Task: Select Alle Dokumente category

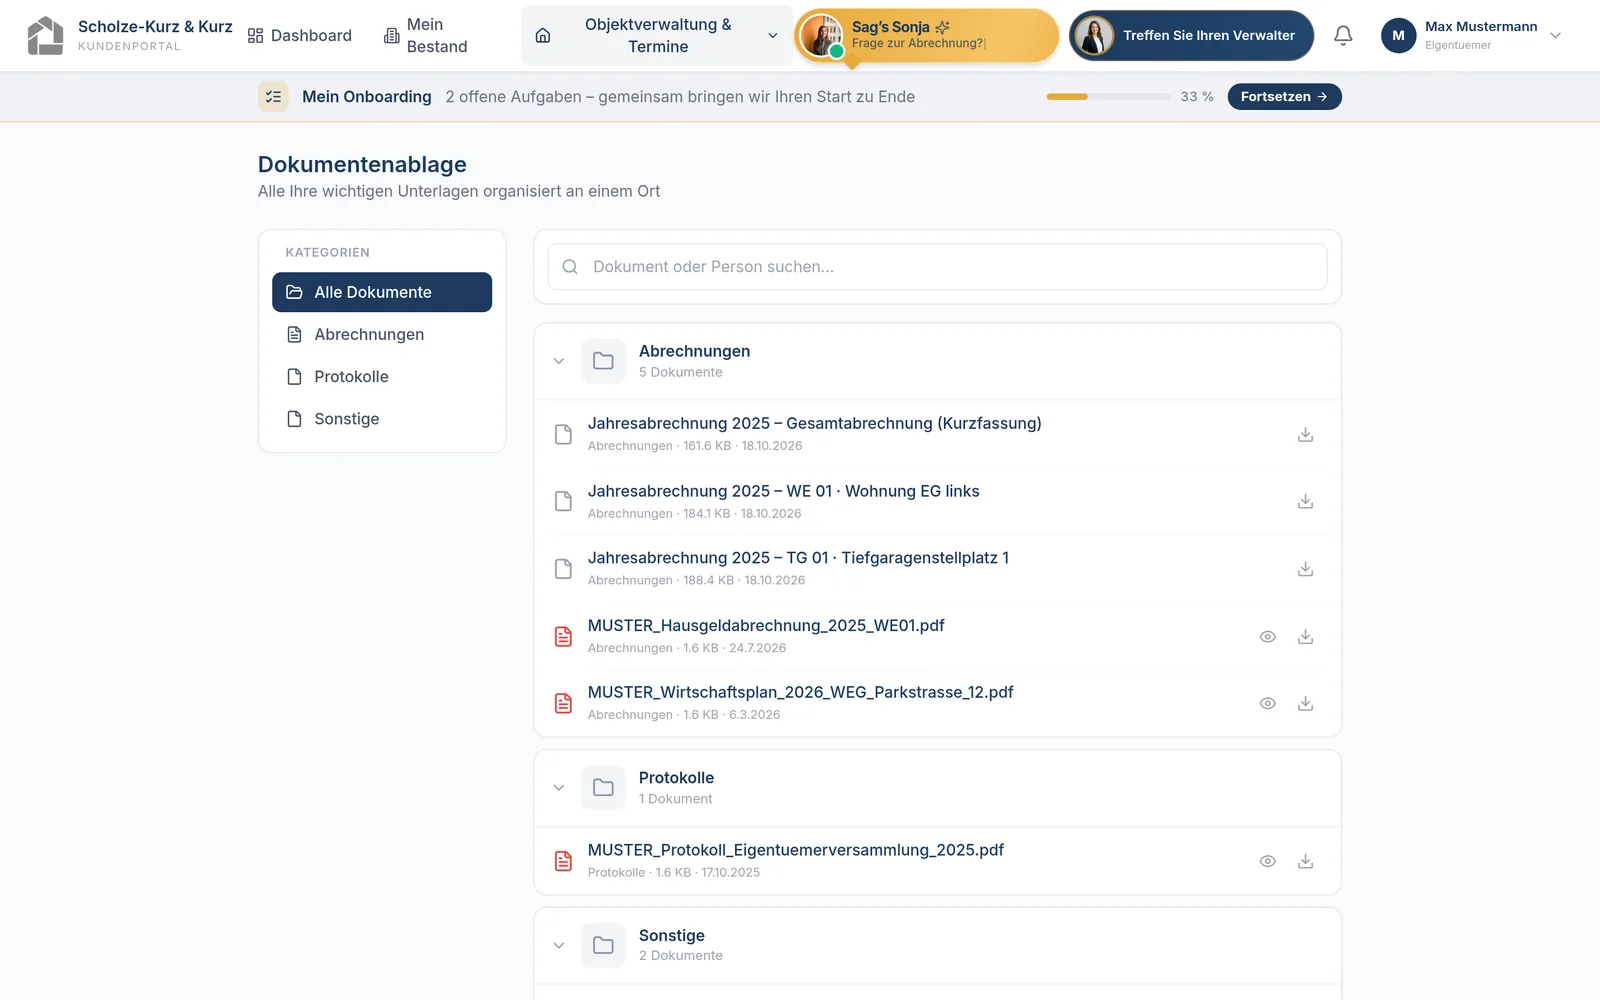Action: pos(382,292)
